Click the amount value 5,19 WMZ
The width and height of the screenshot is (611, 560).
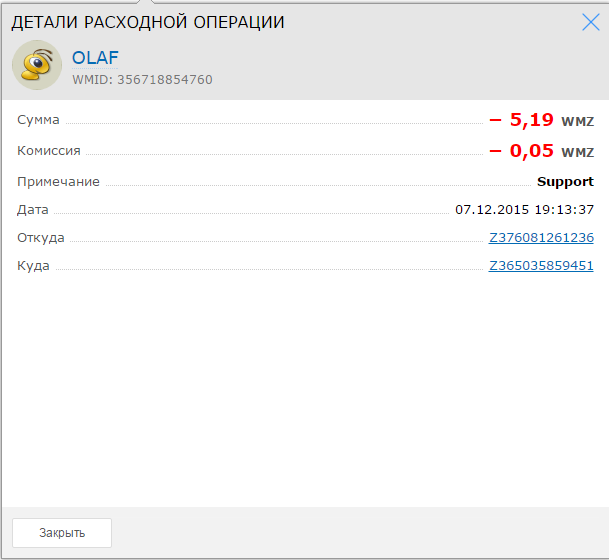pyautogui.click(x=542, y=120)
